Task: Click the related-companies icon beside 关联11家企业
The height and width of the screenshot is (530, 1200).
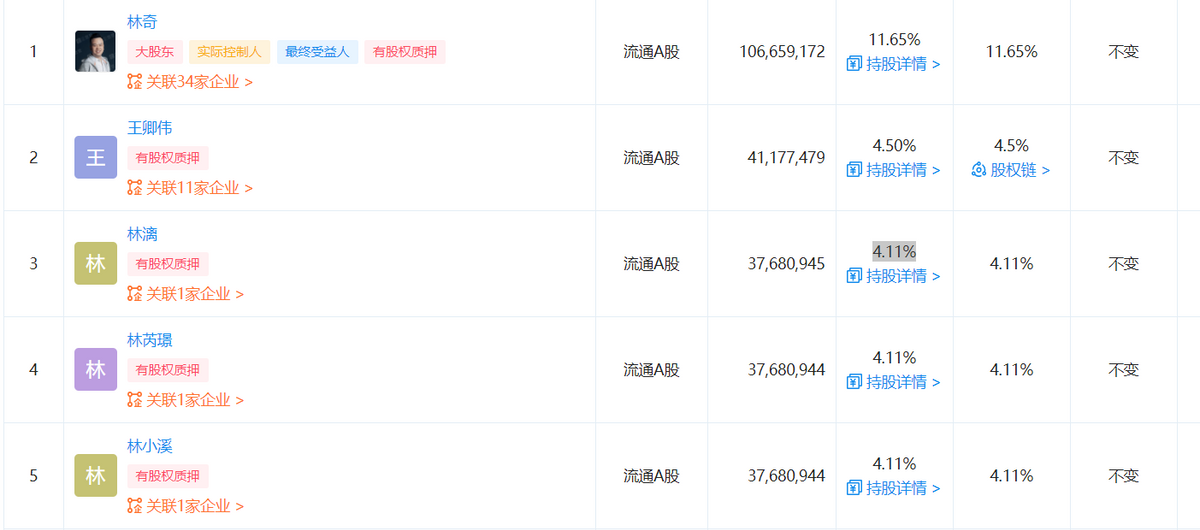Action: (x=135, y=188)
